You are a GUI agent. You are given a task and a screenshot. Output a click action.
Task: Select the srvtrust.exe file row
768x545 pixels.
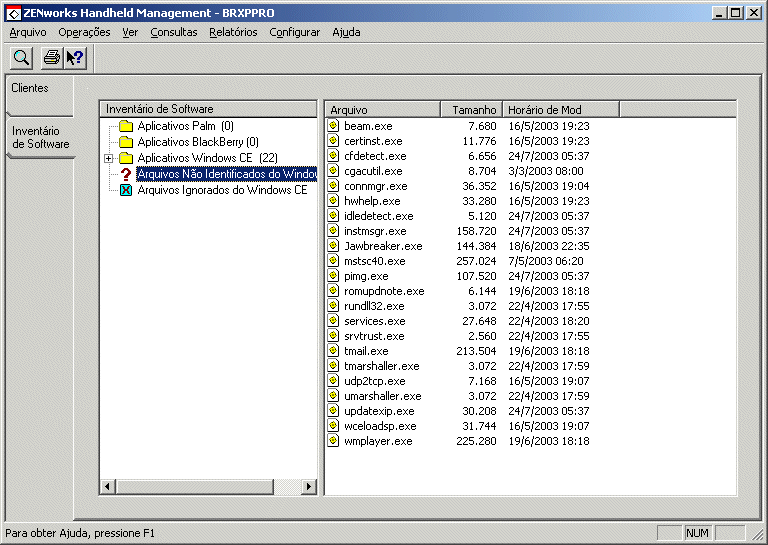pyautogui.click(x=459, y=336)
